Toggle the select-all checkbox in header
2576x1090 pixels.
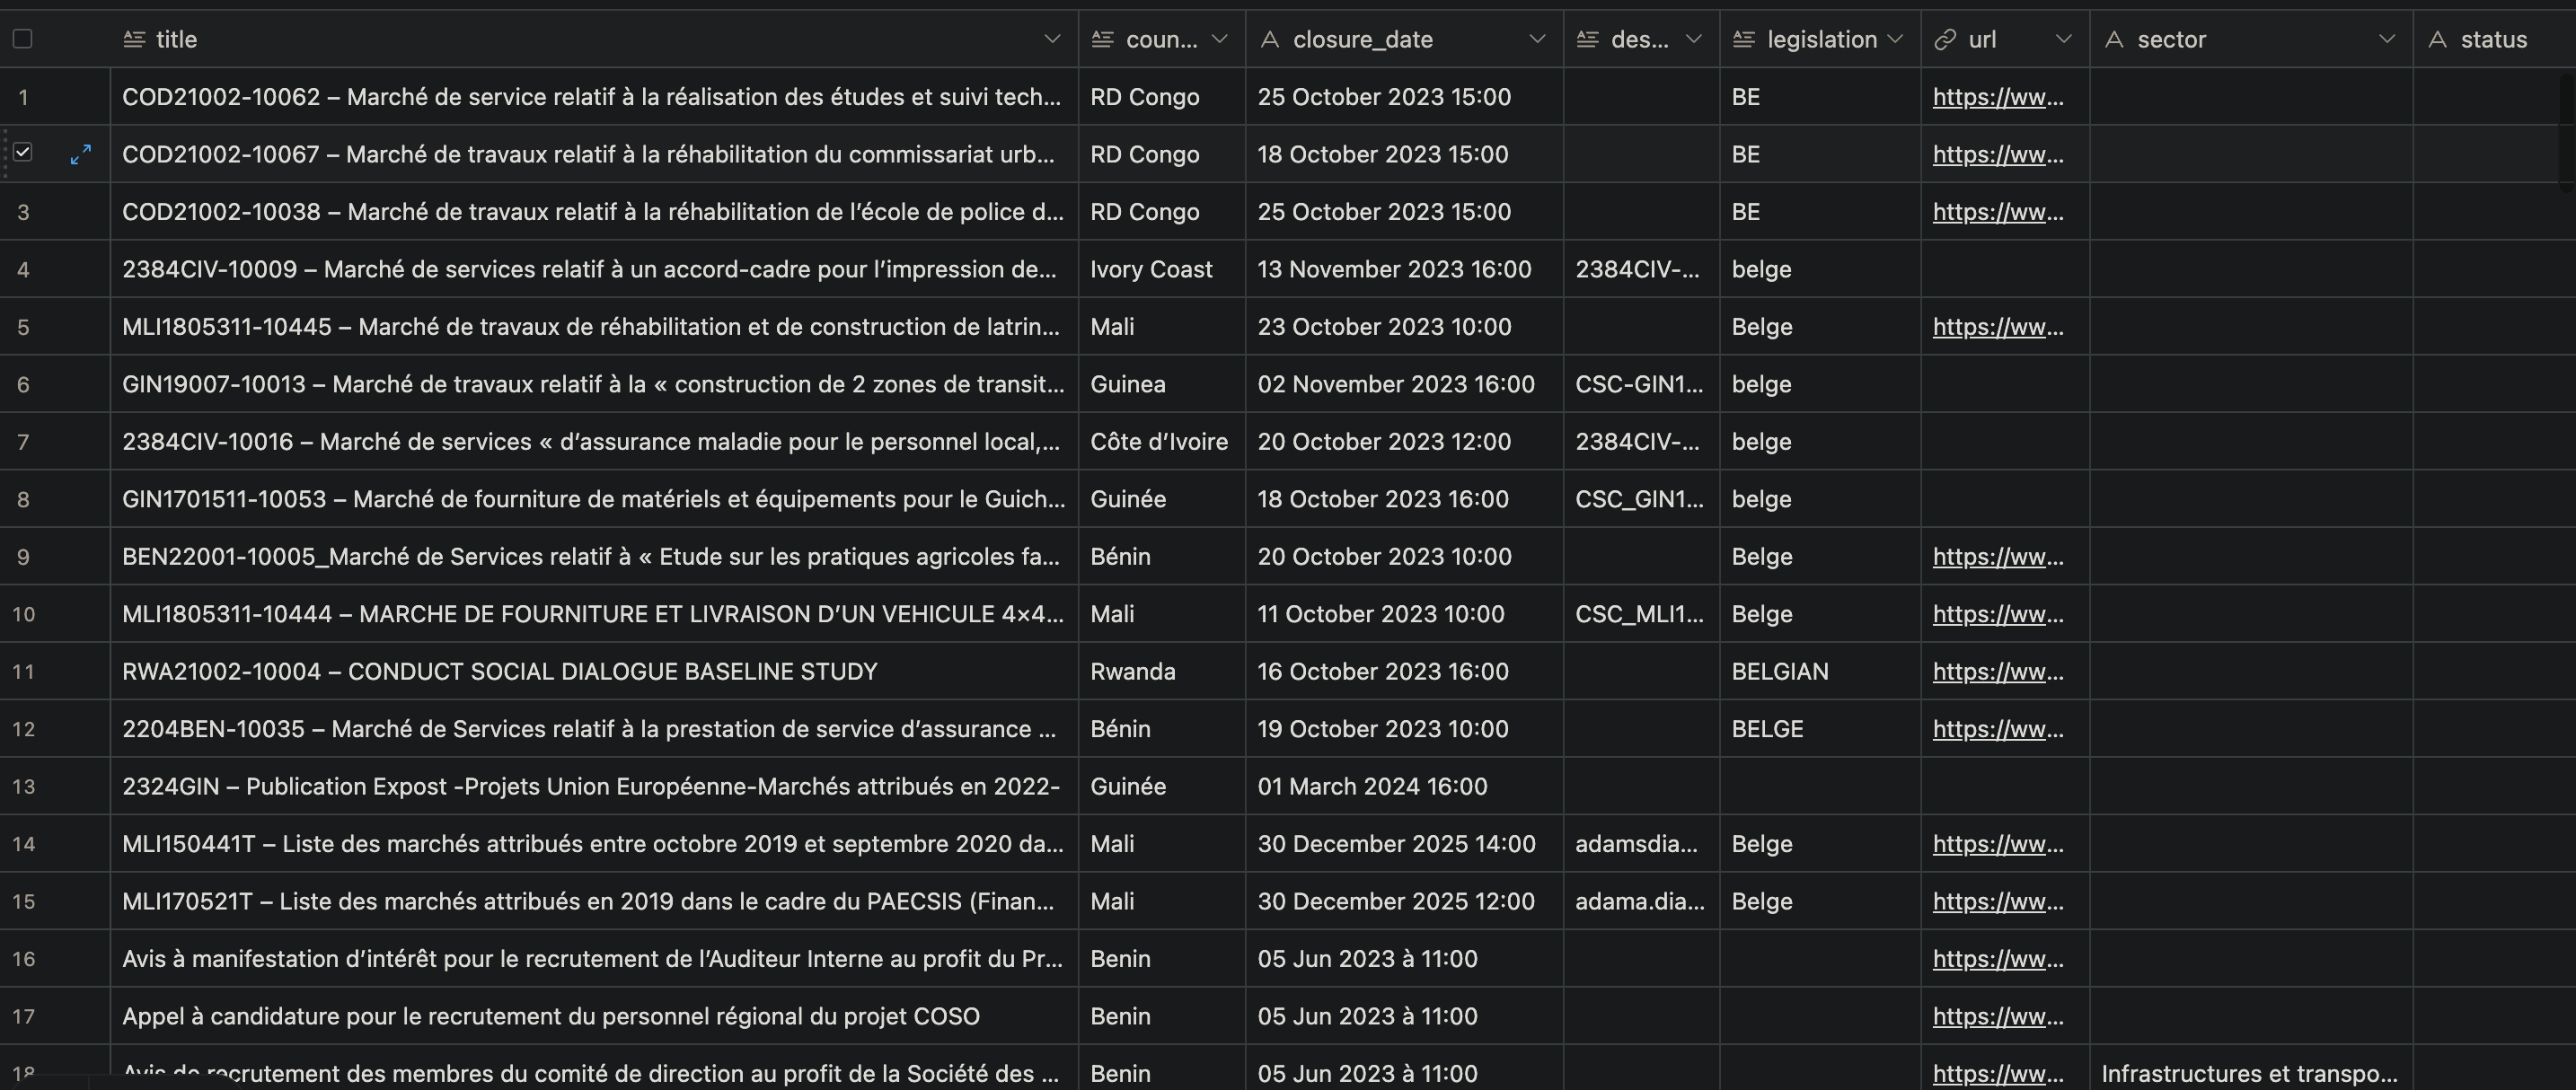coord(23,39)
